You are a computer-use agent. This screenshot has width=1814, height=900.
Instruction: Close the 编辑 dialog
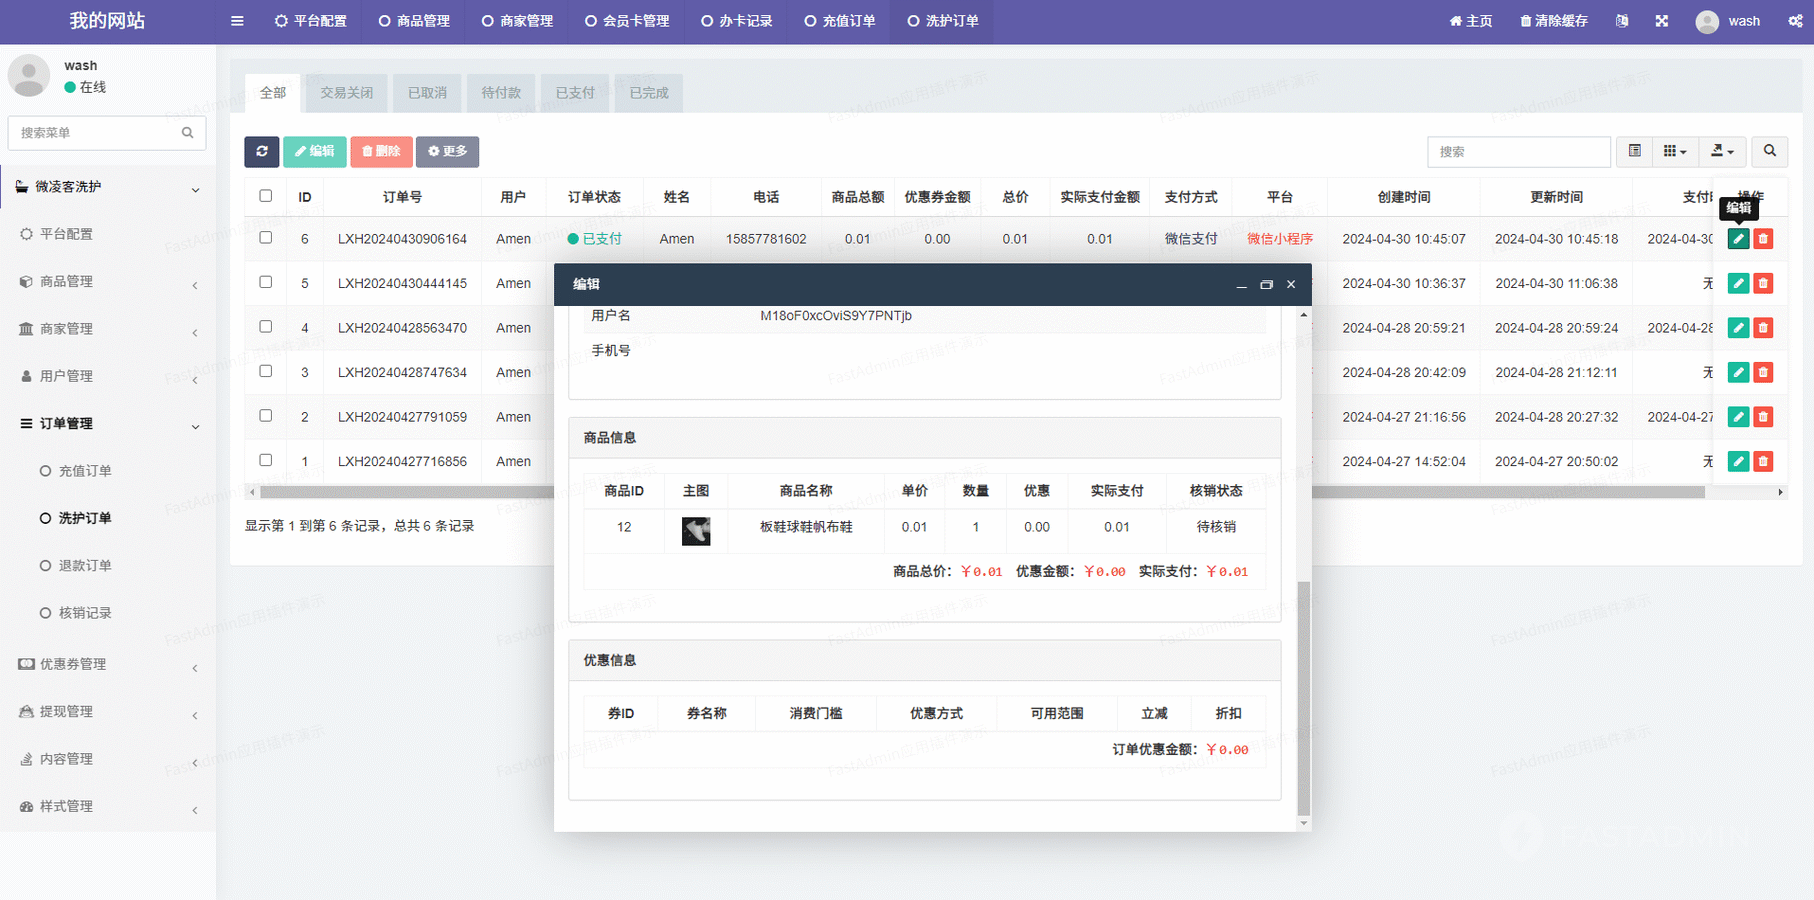[1291, 285]
